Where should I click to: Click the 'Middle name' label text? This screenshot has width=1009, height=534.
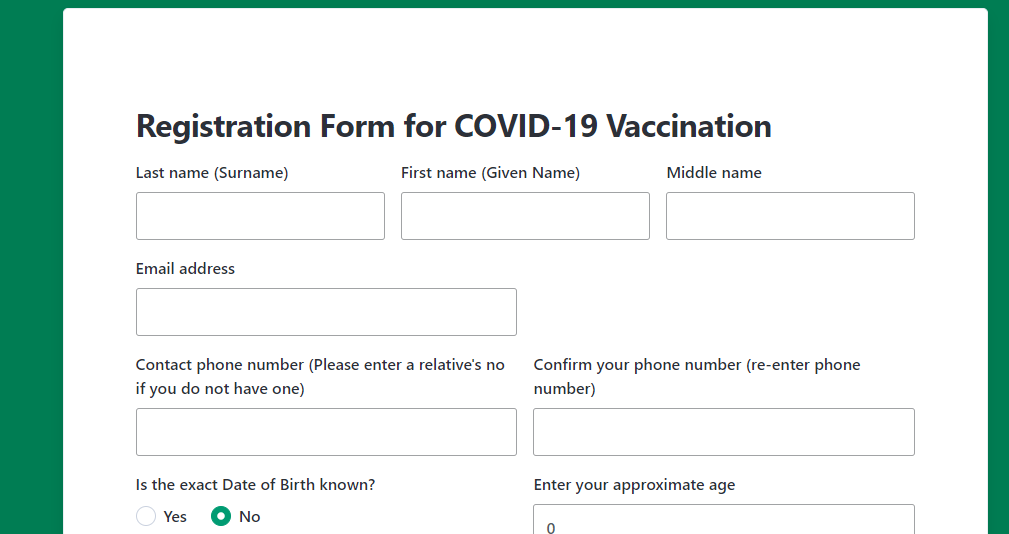[714, 173]
